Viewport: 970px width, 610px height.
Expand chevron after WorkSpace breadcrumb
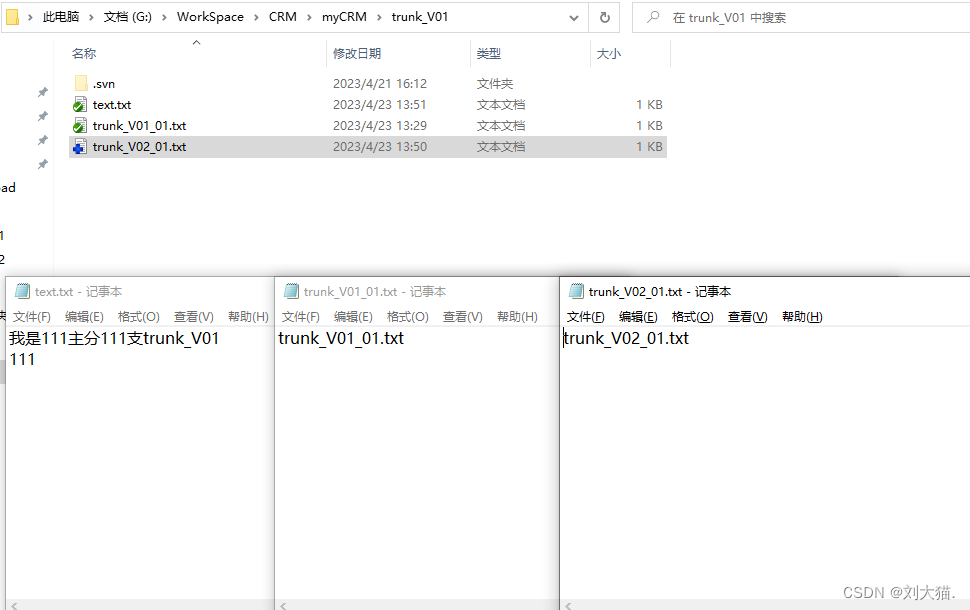256,17
